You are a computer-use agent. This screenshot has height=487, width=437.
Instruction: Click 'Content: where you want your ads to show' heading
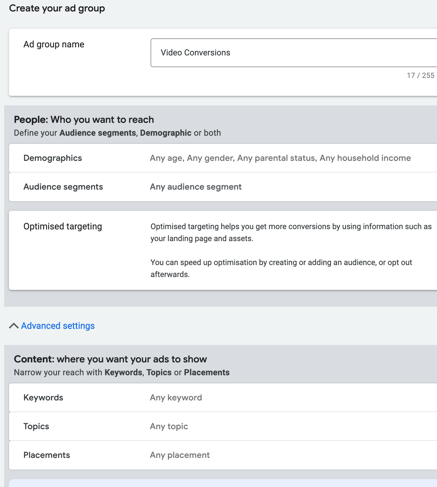(110, 359)
